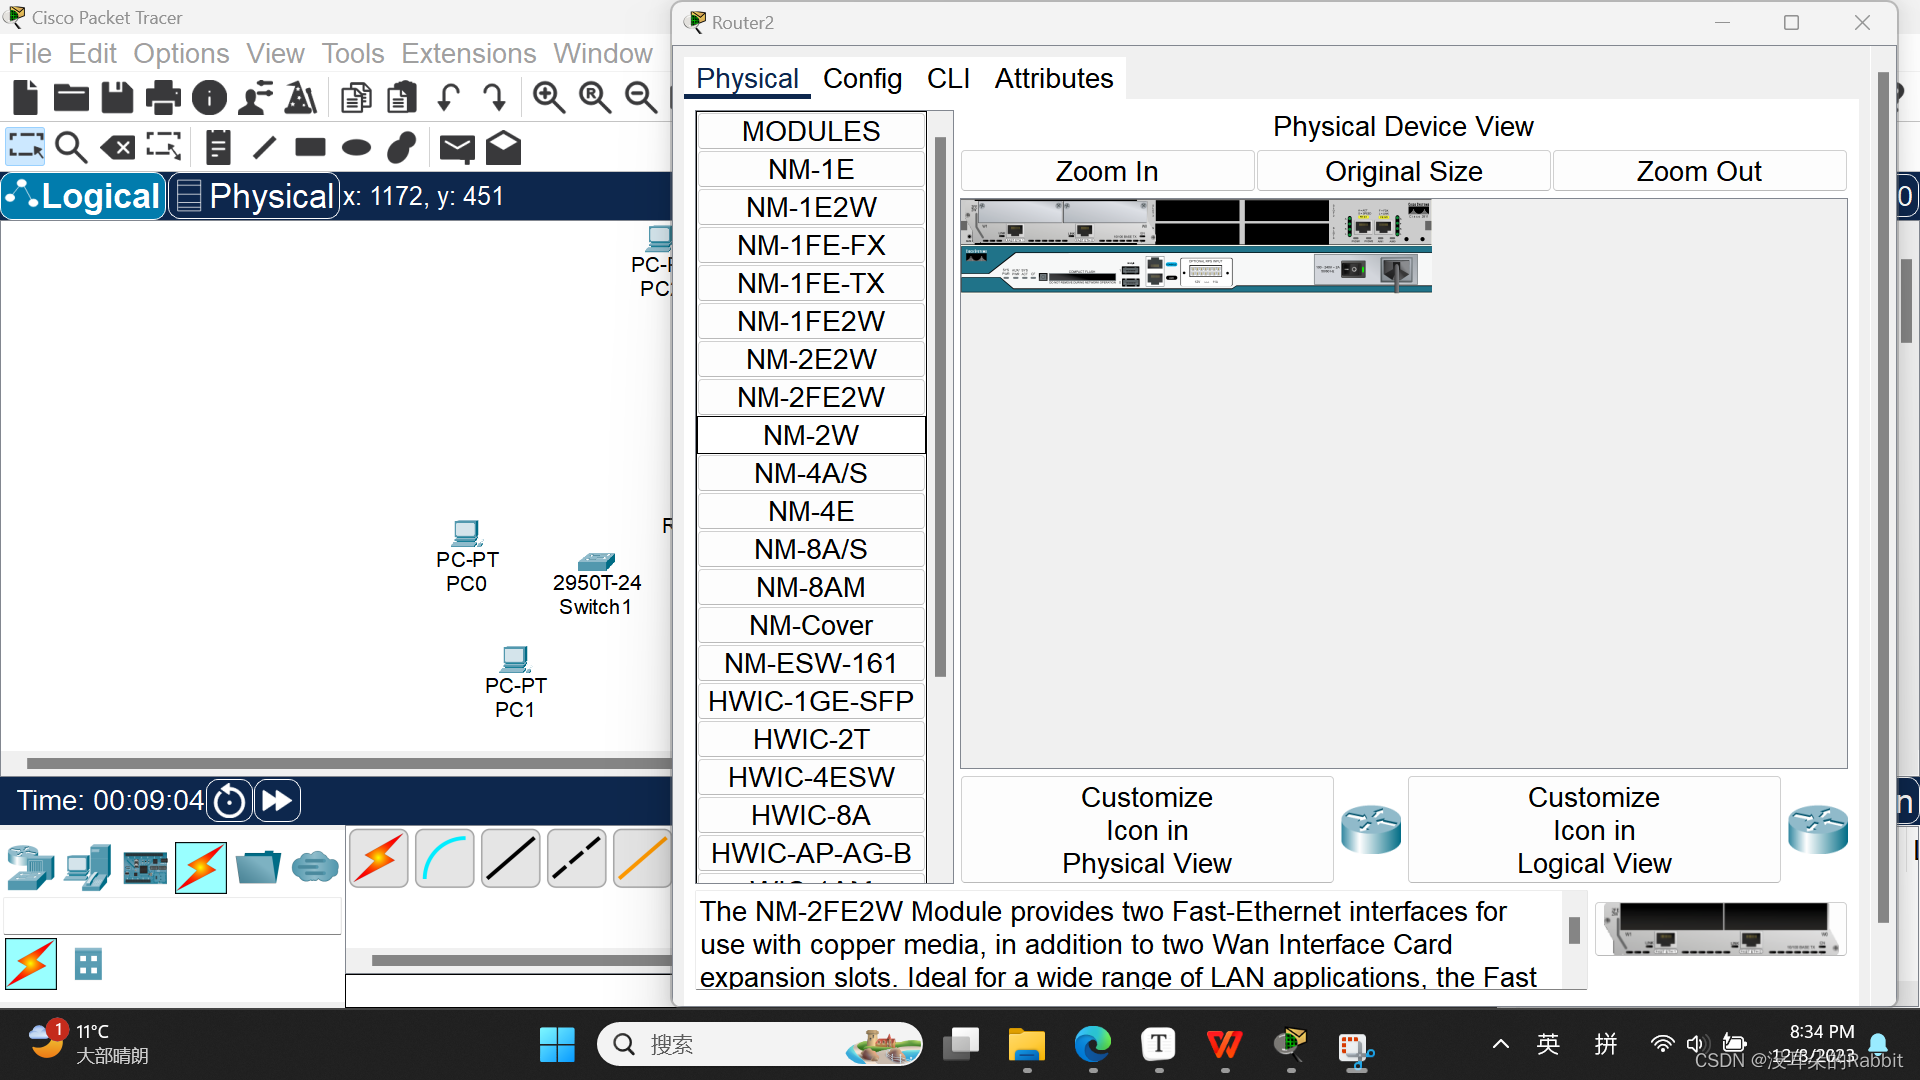Open the Extensions menu

(468, 53)
